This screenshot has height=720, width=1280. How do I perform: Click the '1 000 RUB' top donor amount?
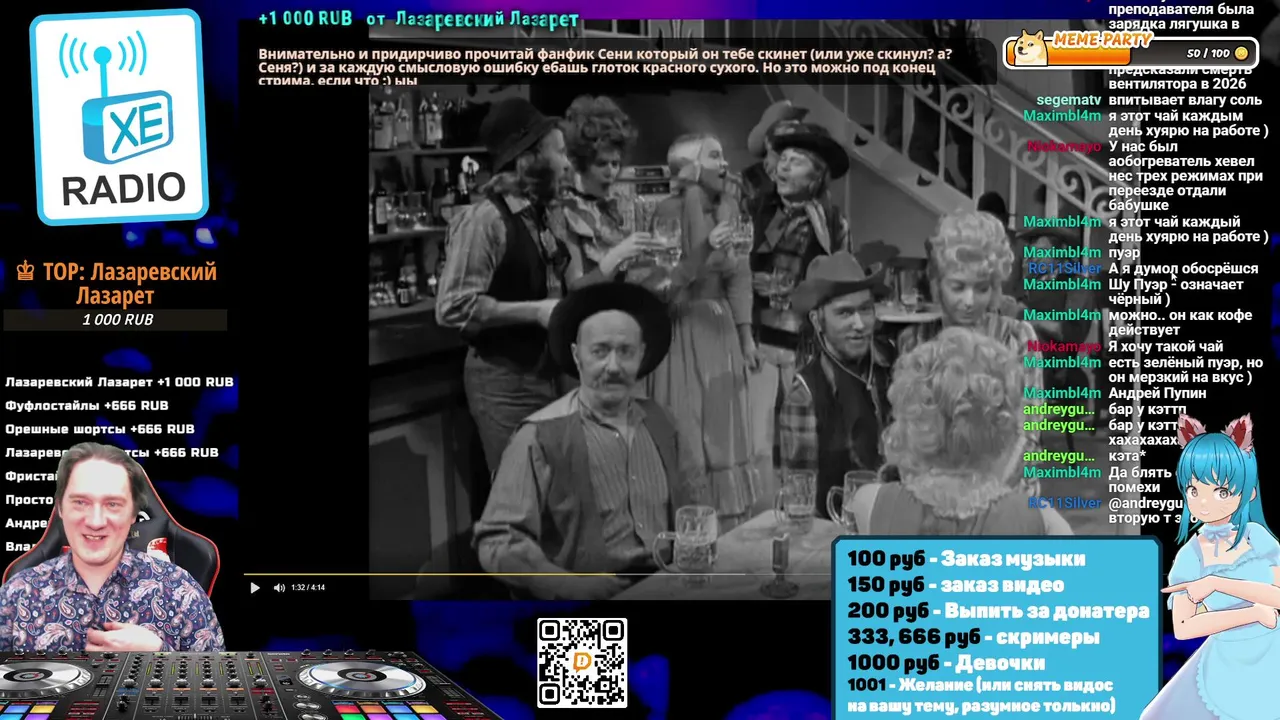(x=117, y=320)
